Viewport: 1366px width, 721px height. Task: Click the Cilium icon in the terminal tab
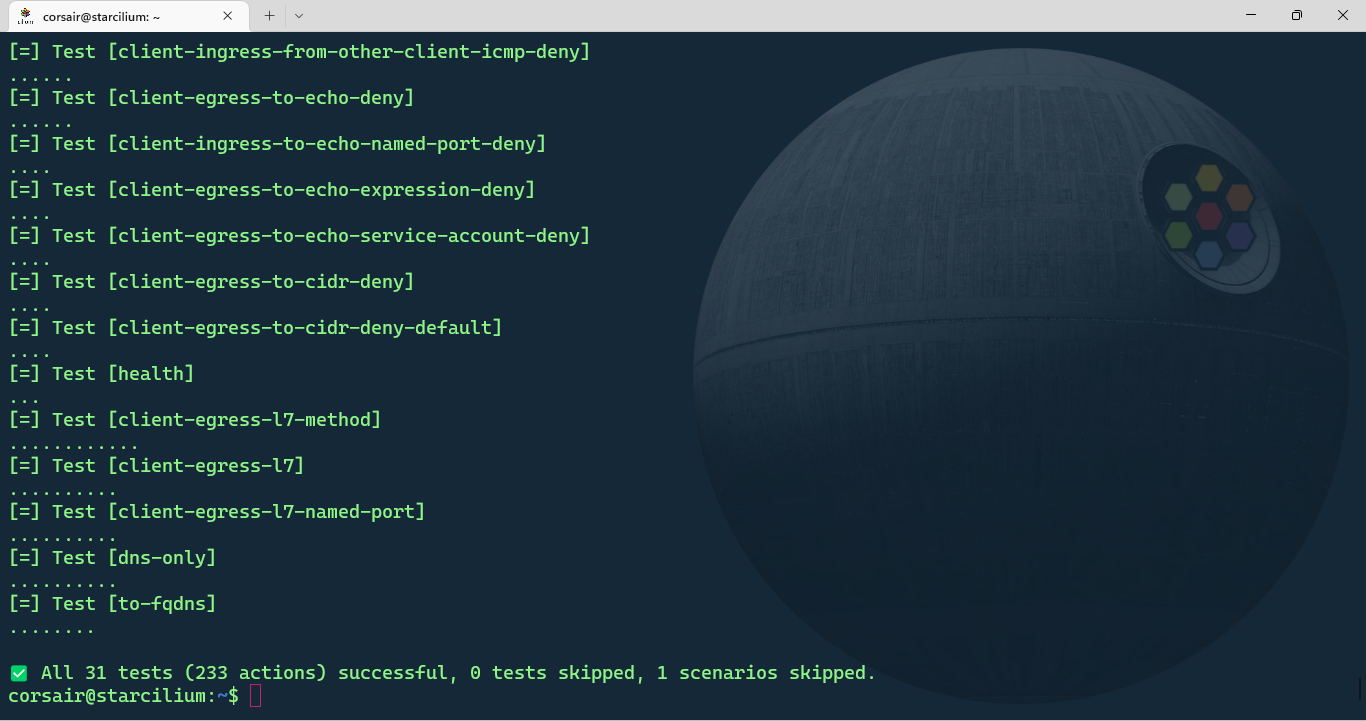pos(25,16)
